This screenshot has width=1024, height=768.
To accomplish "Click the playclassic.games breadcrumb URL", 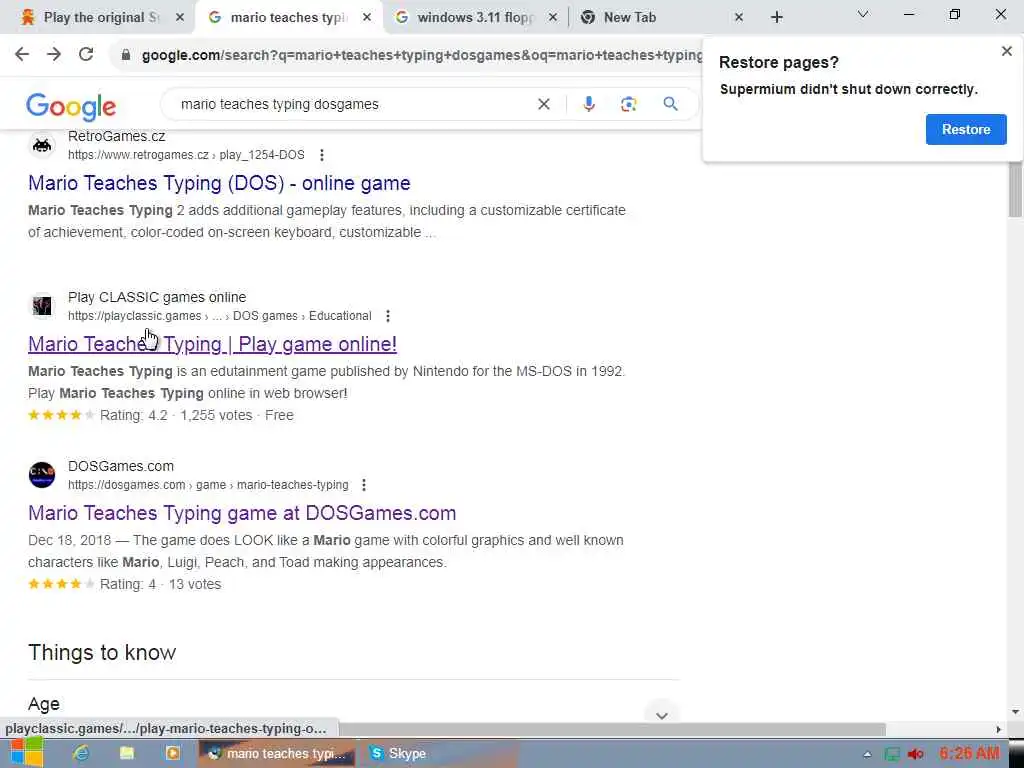I will click(219, 316).
